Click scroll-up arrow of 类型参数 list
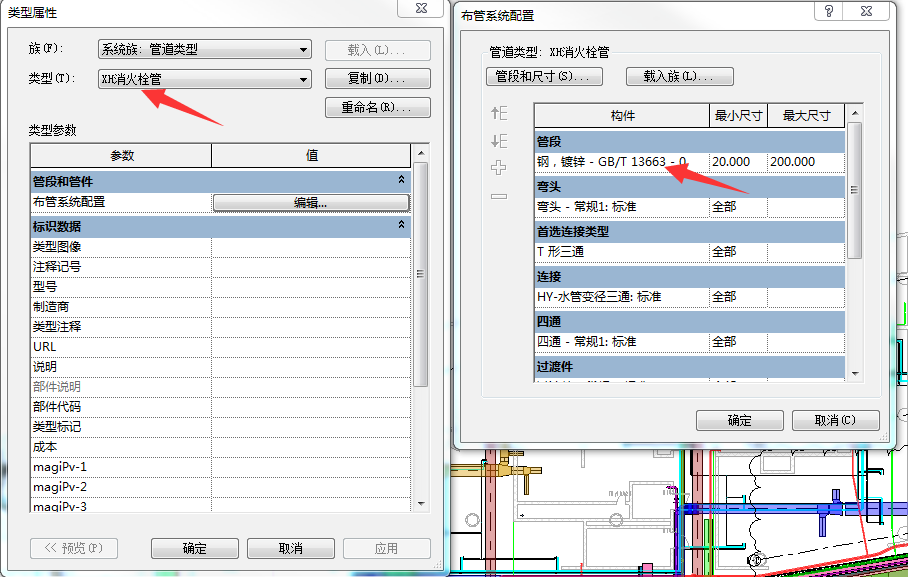 [x=421, y=154]
